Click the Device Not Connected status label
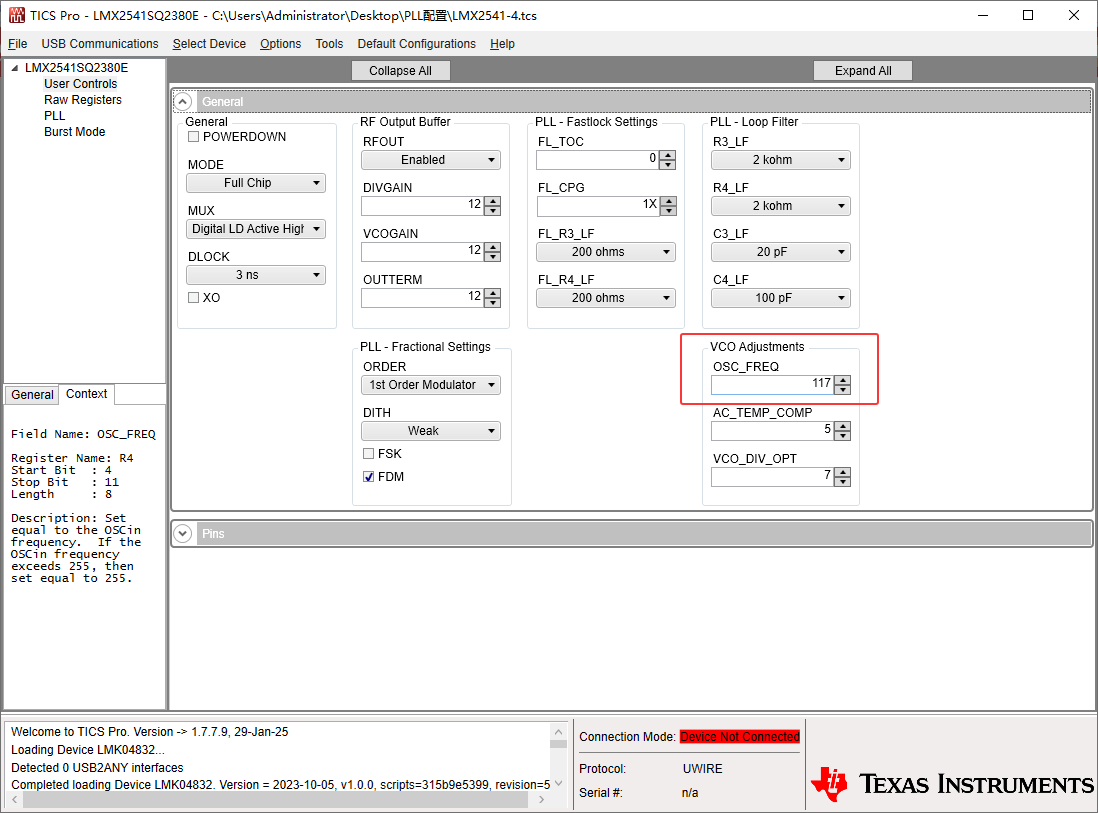1098x813 pixels. pos(739,737)
